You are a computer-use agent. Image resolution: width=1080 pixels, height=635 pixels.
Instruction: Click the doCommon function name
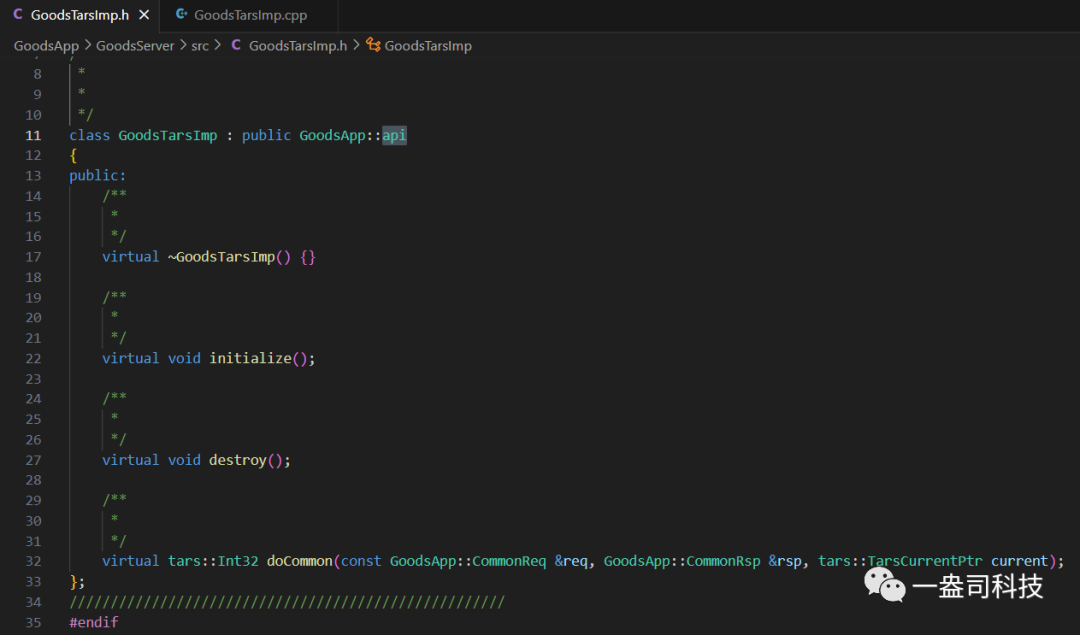(x=300, y=561)
